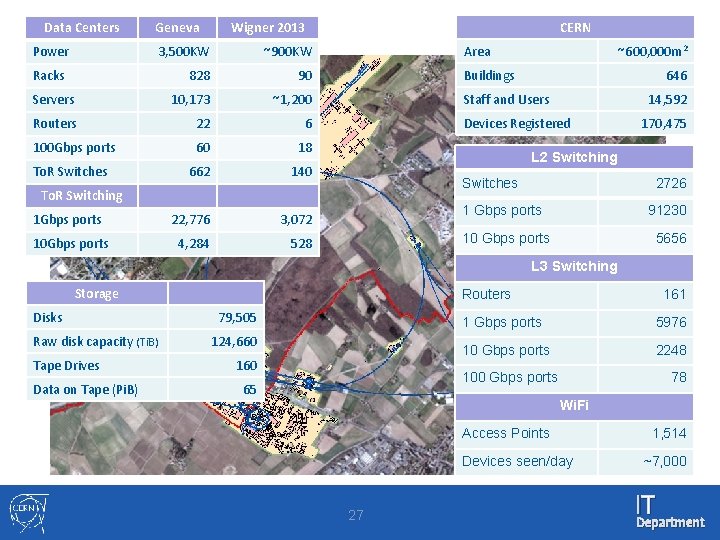This screenshot has width=720, height=540.
Task: Click the Storage table header
Action: pyautogui.click(x=96, y=293)
